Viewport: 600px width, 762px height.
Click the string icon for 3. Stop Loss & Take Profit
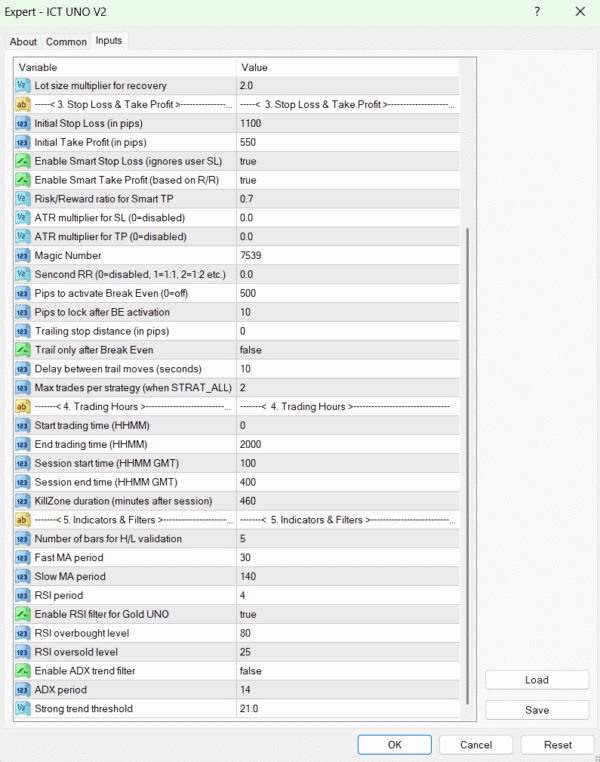coord(22,104)
